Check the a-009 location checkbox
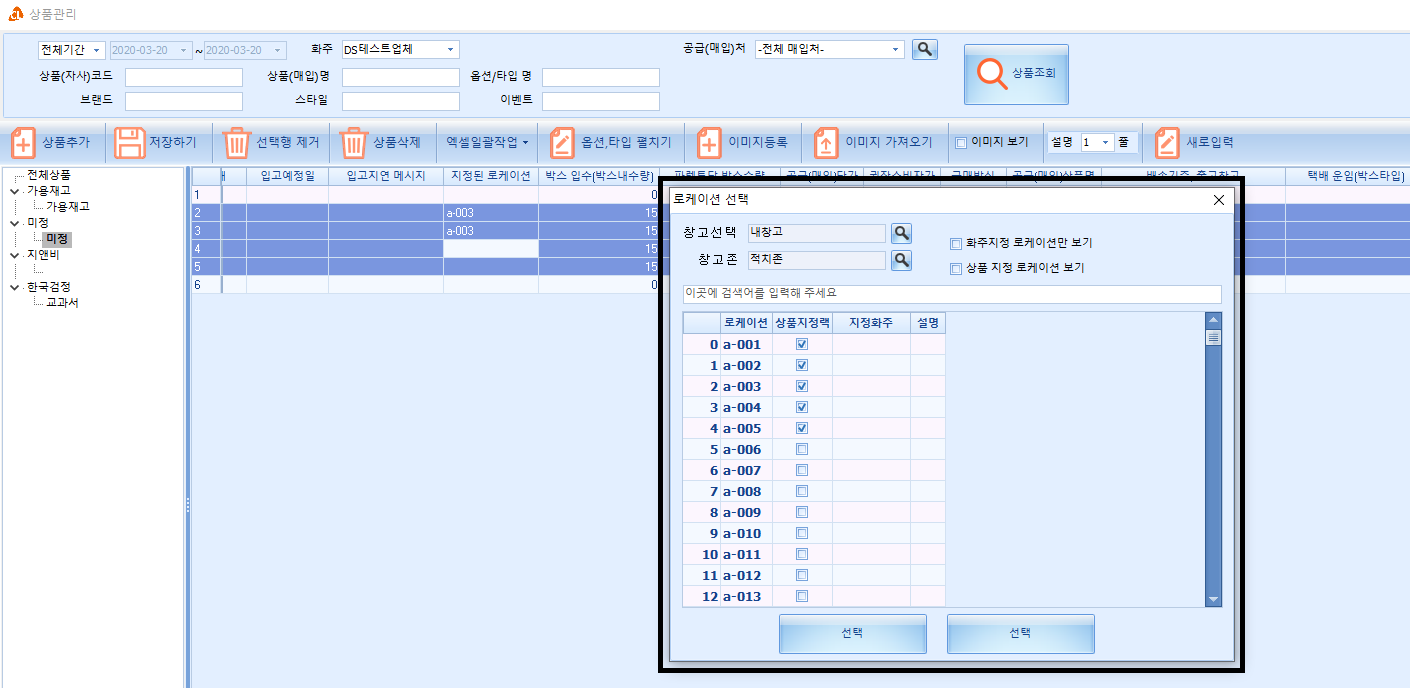 (x=801, y=512)
